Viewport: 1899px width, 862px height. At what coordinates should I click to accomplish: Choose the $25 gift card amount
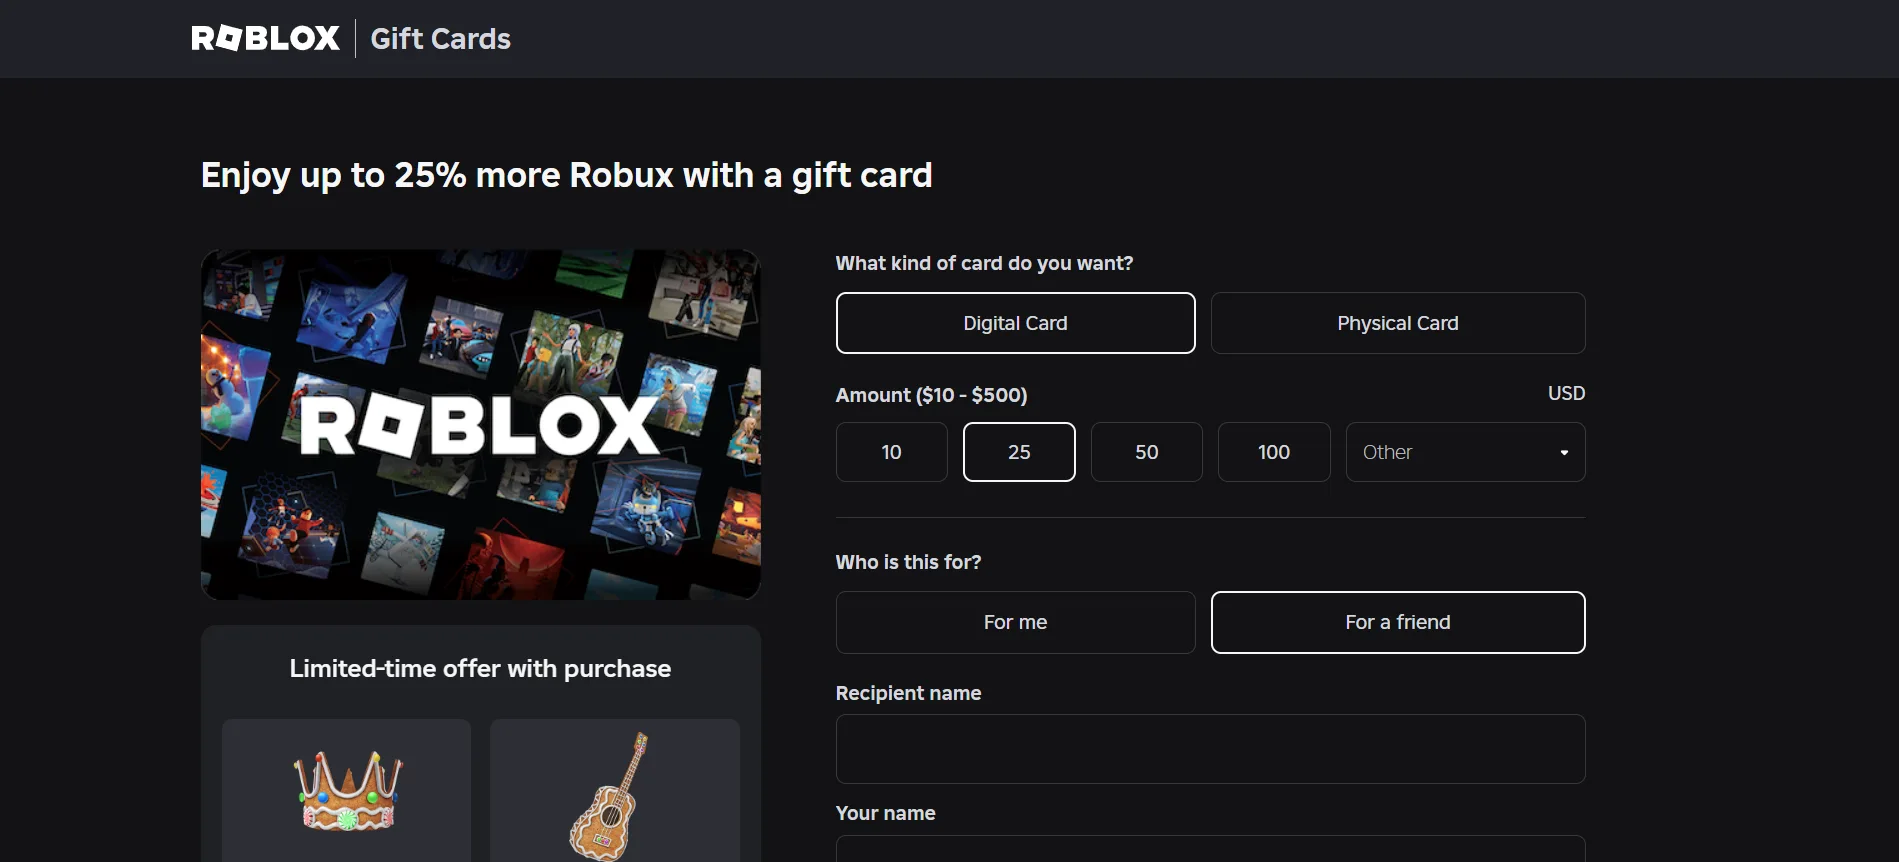tap(1018, 452)
